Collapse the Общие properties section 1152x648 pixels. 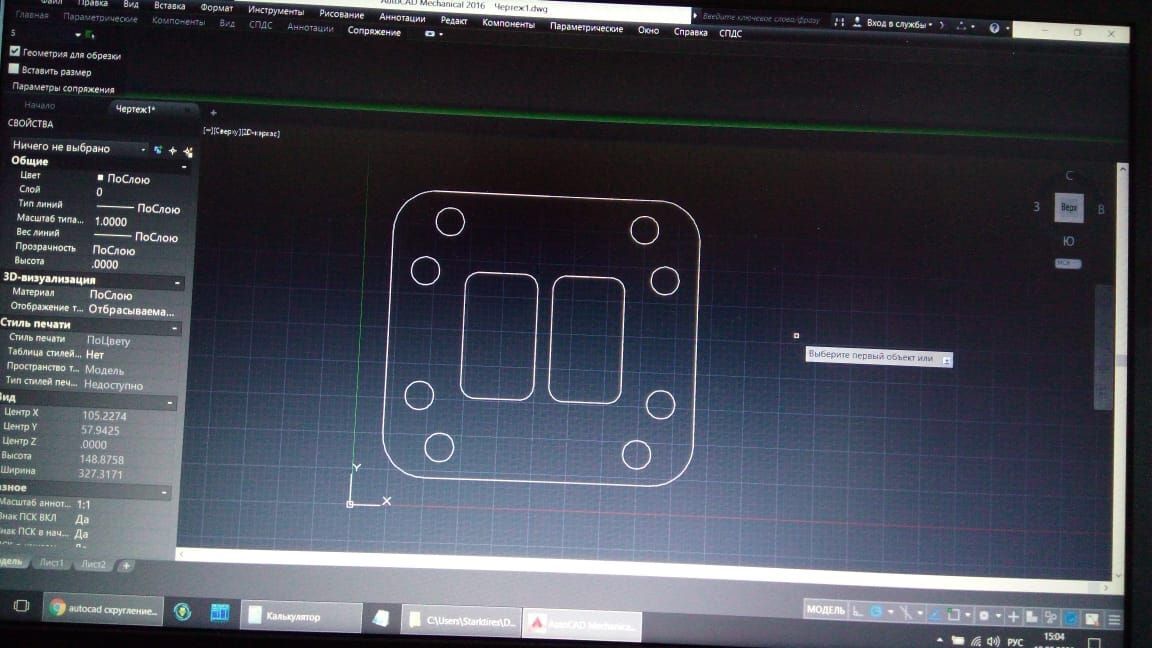pos(184,168)
